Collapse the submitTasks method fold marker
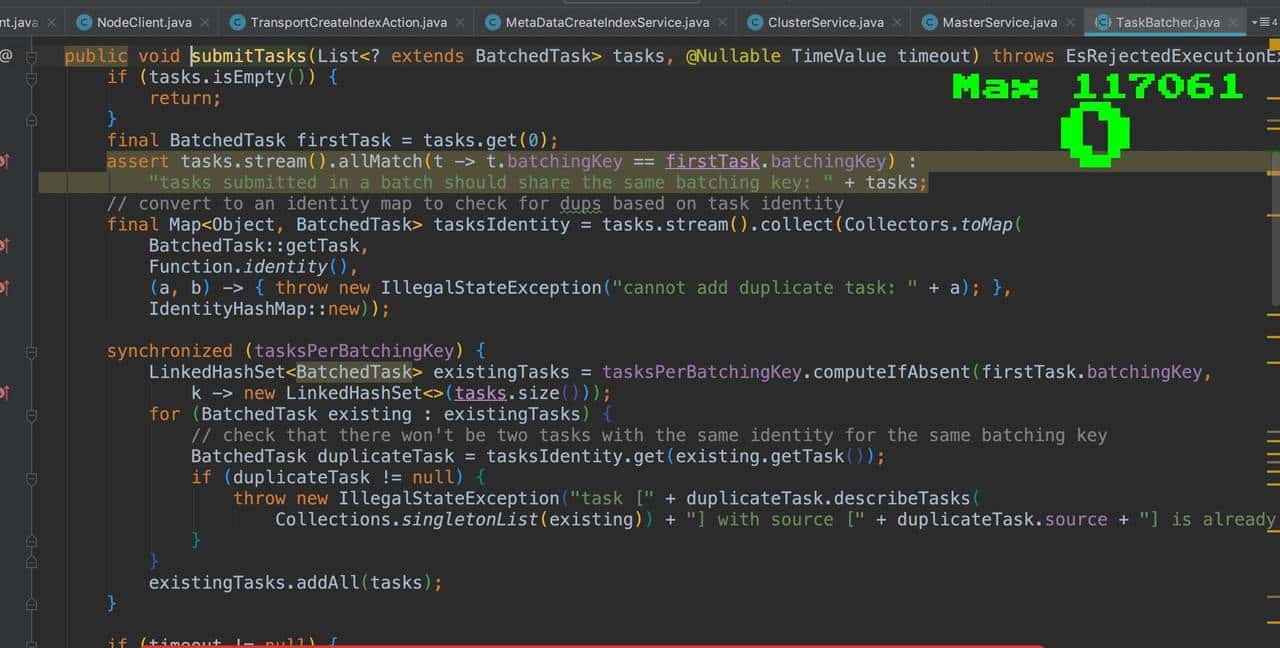Viewport: 1280px width, 648px height. click(32, 57)
